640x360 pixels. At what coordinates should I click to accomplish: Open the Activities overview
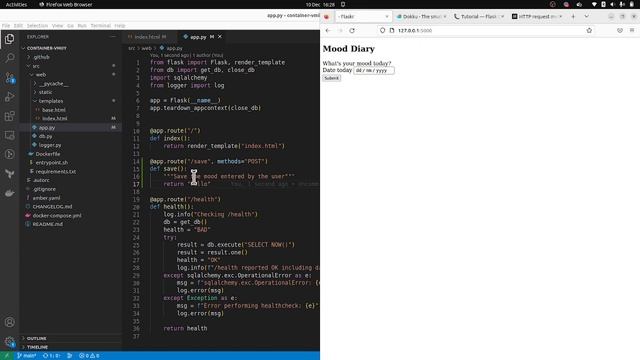point(16,4)
